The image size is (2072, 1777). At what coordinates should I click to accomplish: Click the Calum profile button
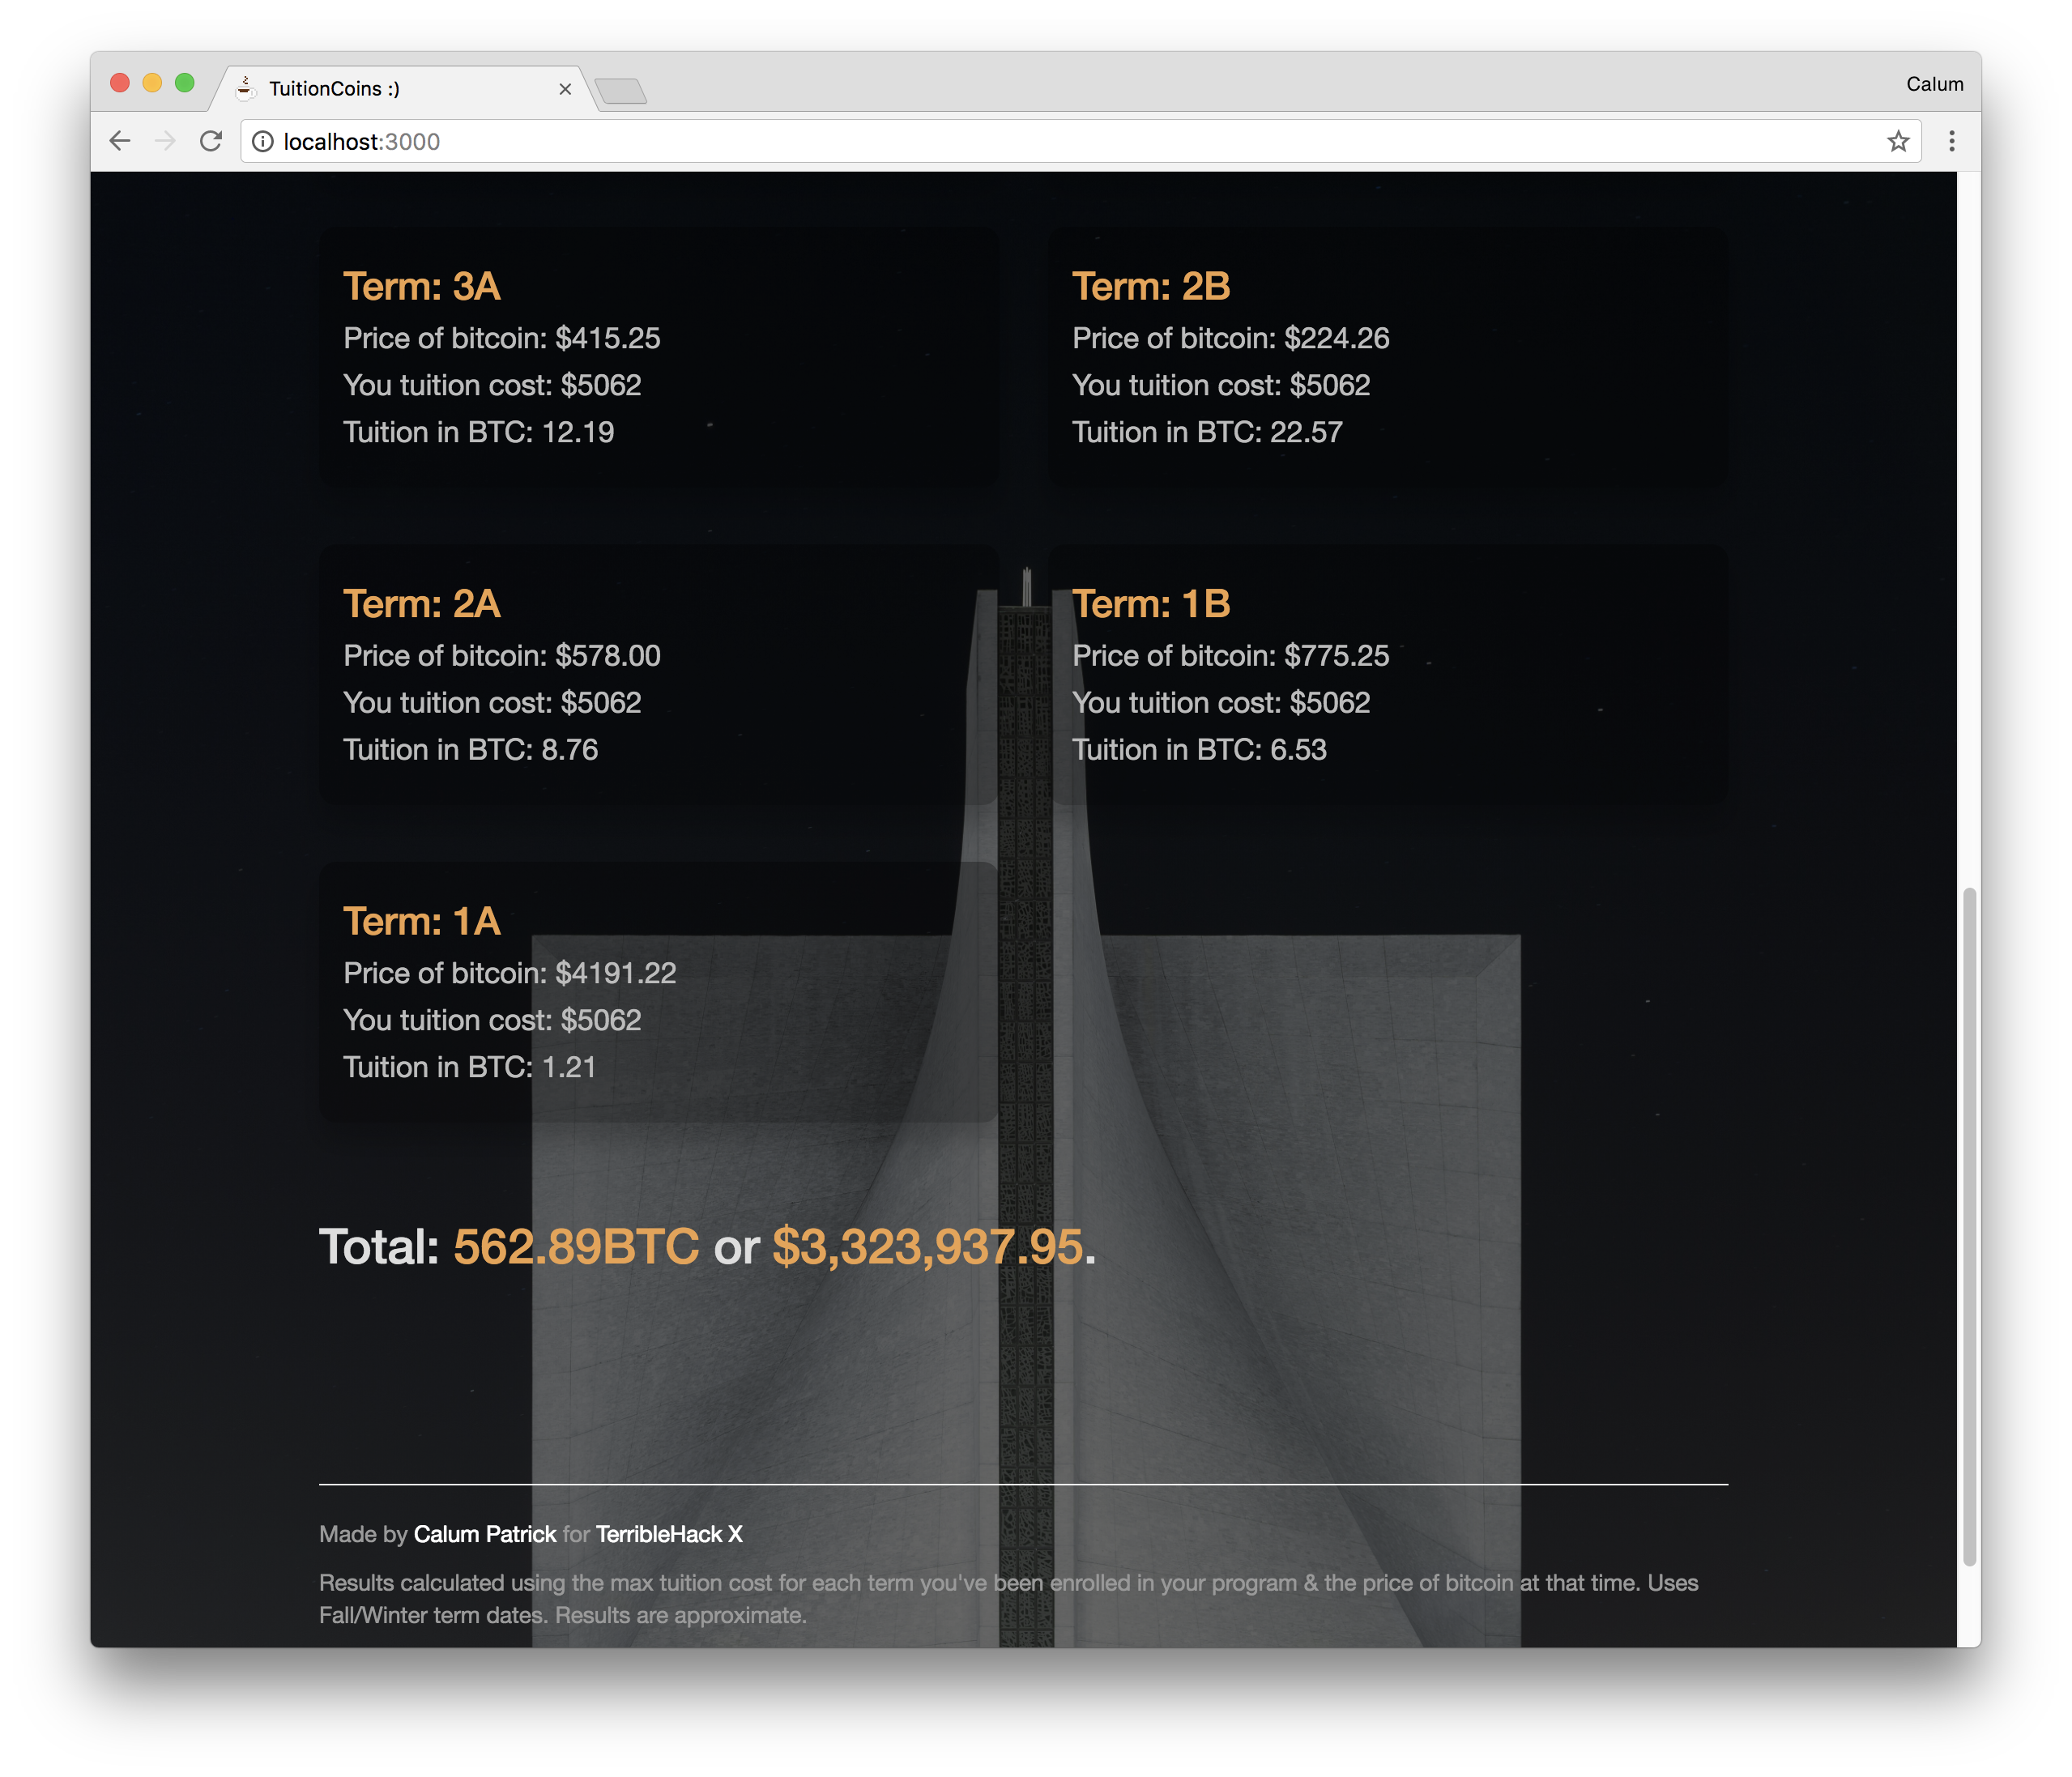[x=1933, y=84]
